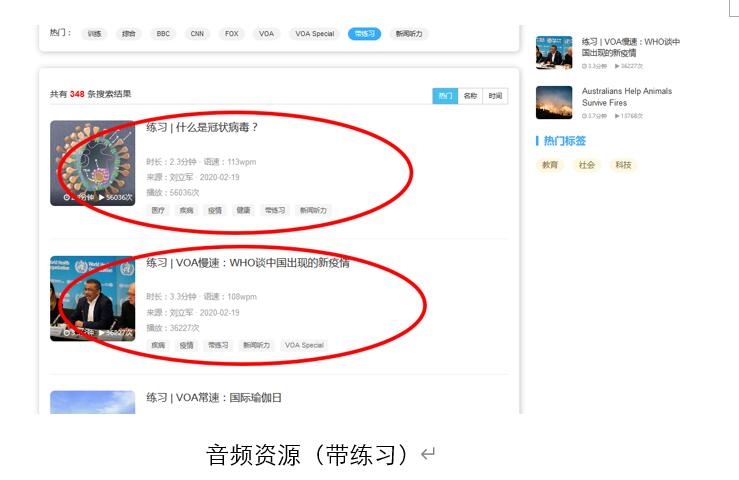Select the 科技 popular tag in sidebar
739x480 pixels.
click(623, 165)
